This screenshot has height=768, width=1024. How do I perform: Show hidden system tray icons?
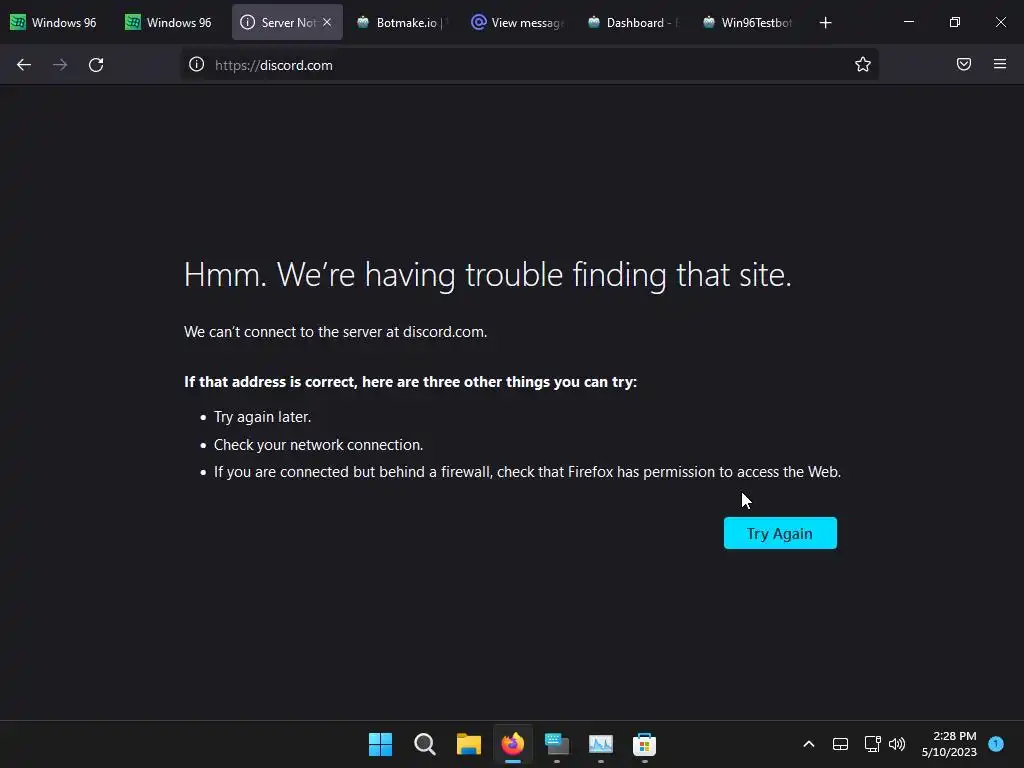click(808, 744)
